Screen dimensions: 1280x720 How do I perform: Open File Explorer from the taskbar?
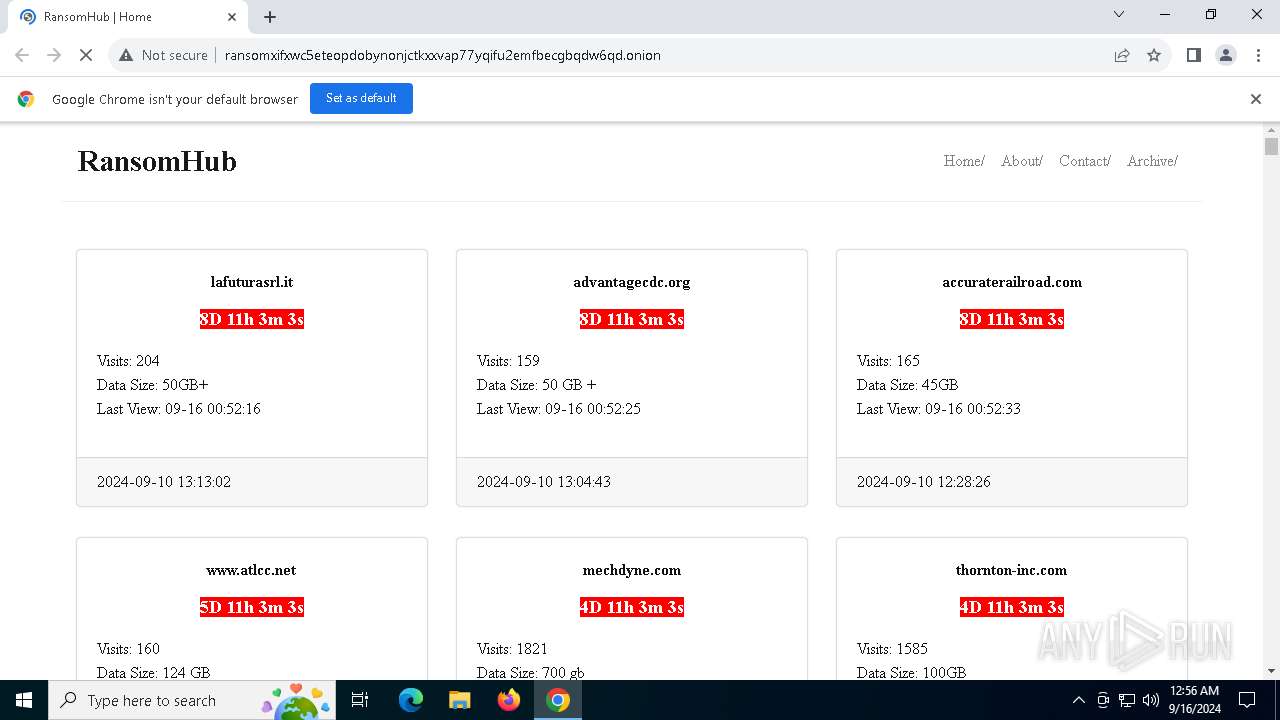point(459,700)
